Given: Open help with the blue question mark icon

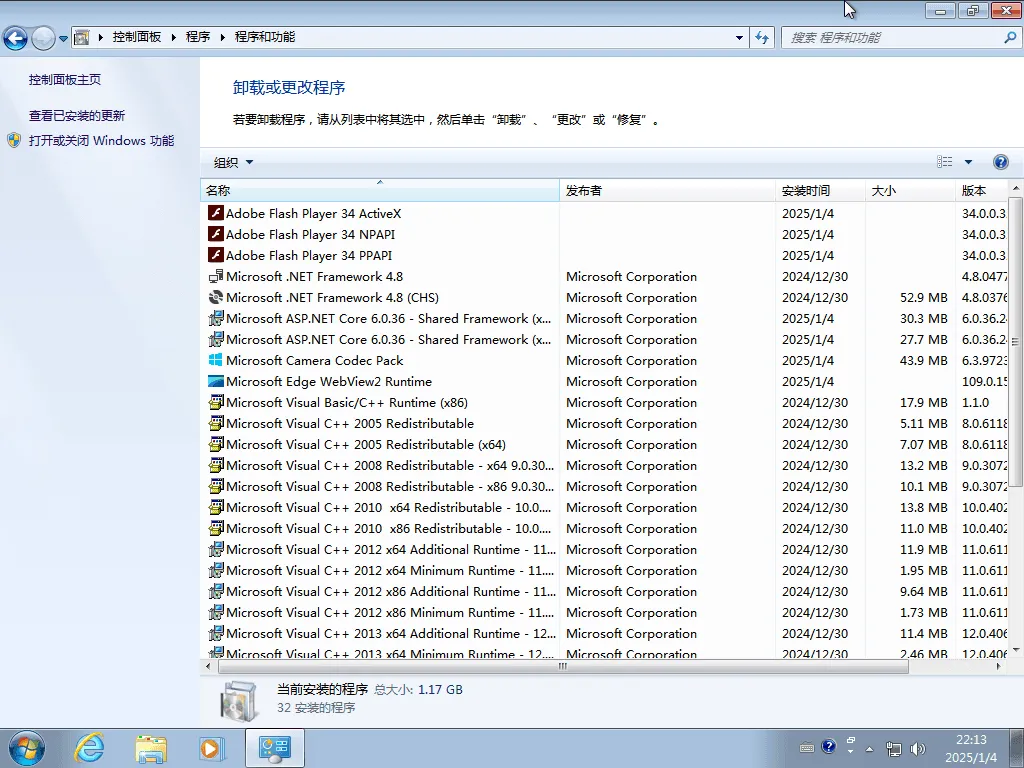Looking at the screenshot, I should coord(1000,162).
